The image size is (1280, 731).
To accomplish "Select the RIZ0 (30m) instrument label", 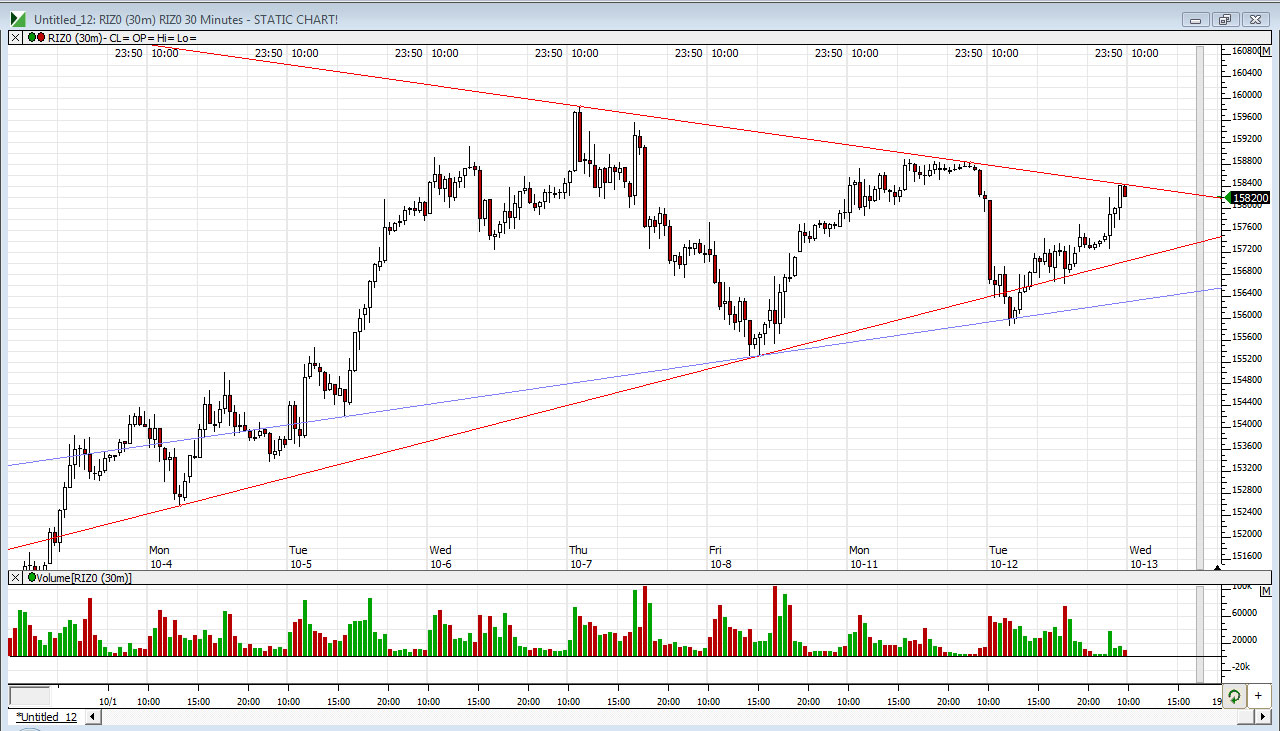I will tap(75, 38).
